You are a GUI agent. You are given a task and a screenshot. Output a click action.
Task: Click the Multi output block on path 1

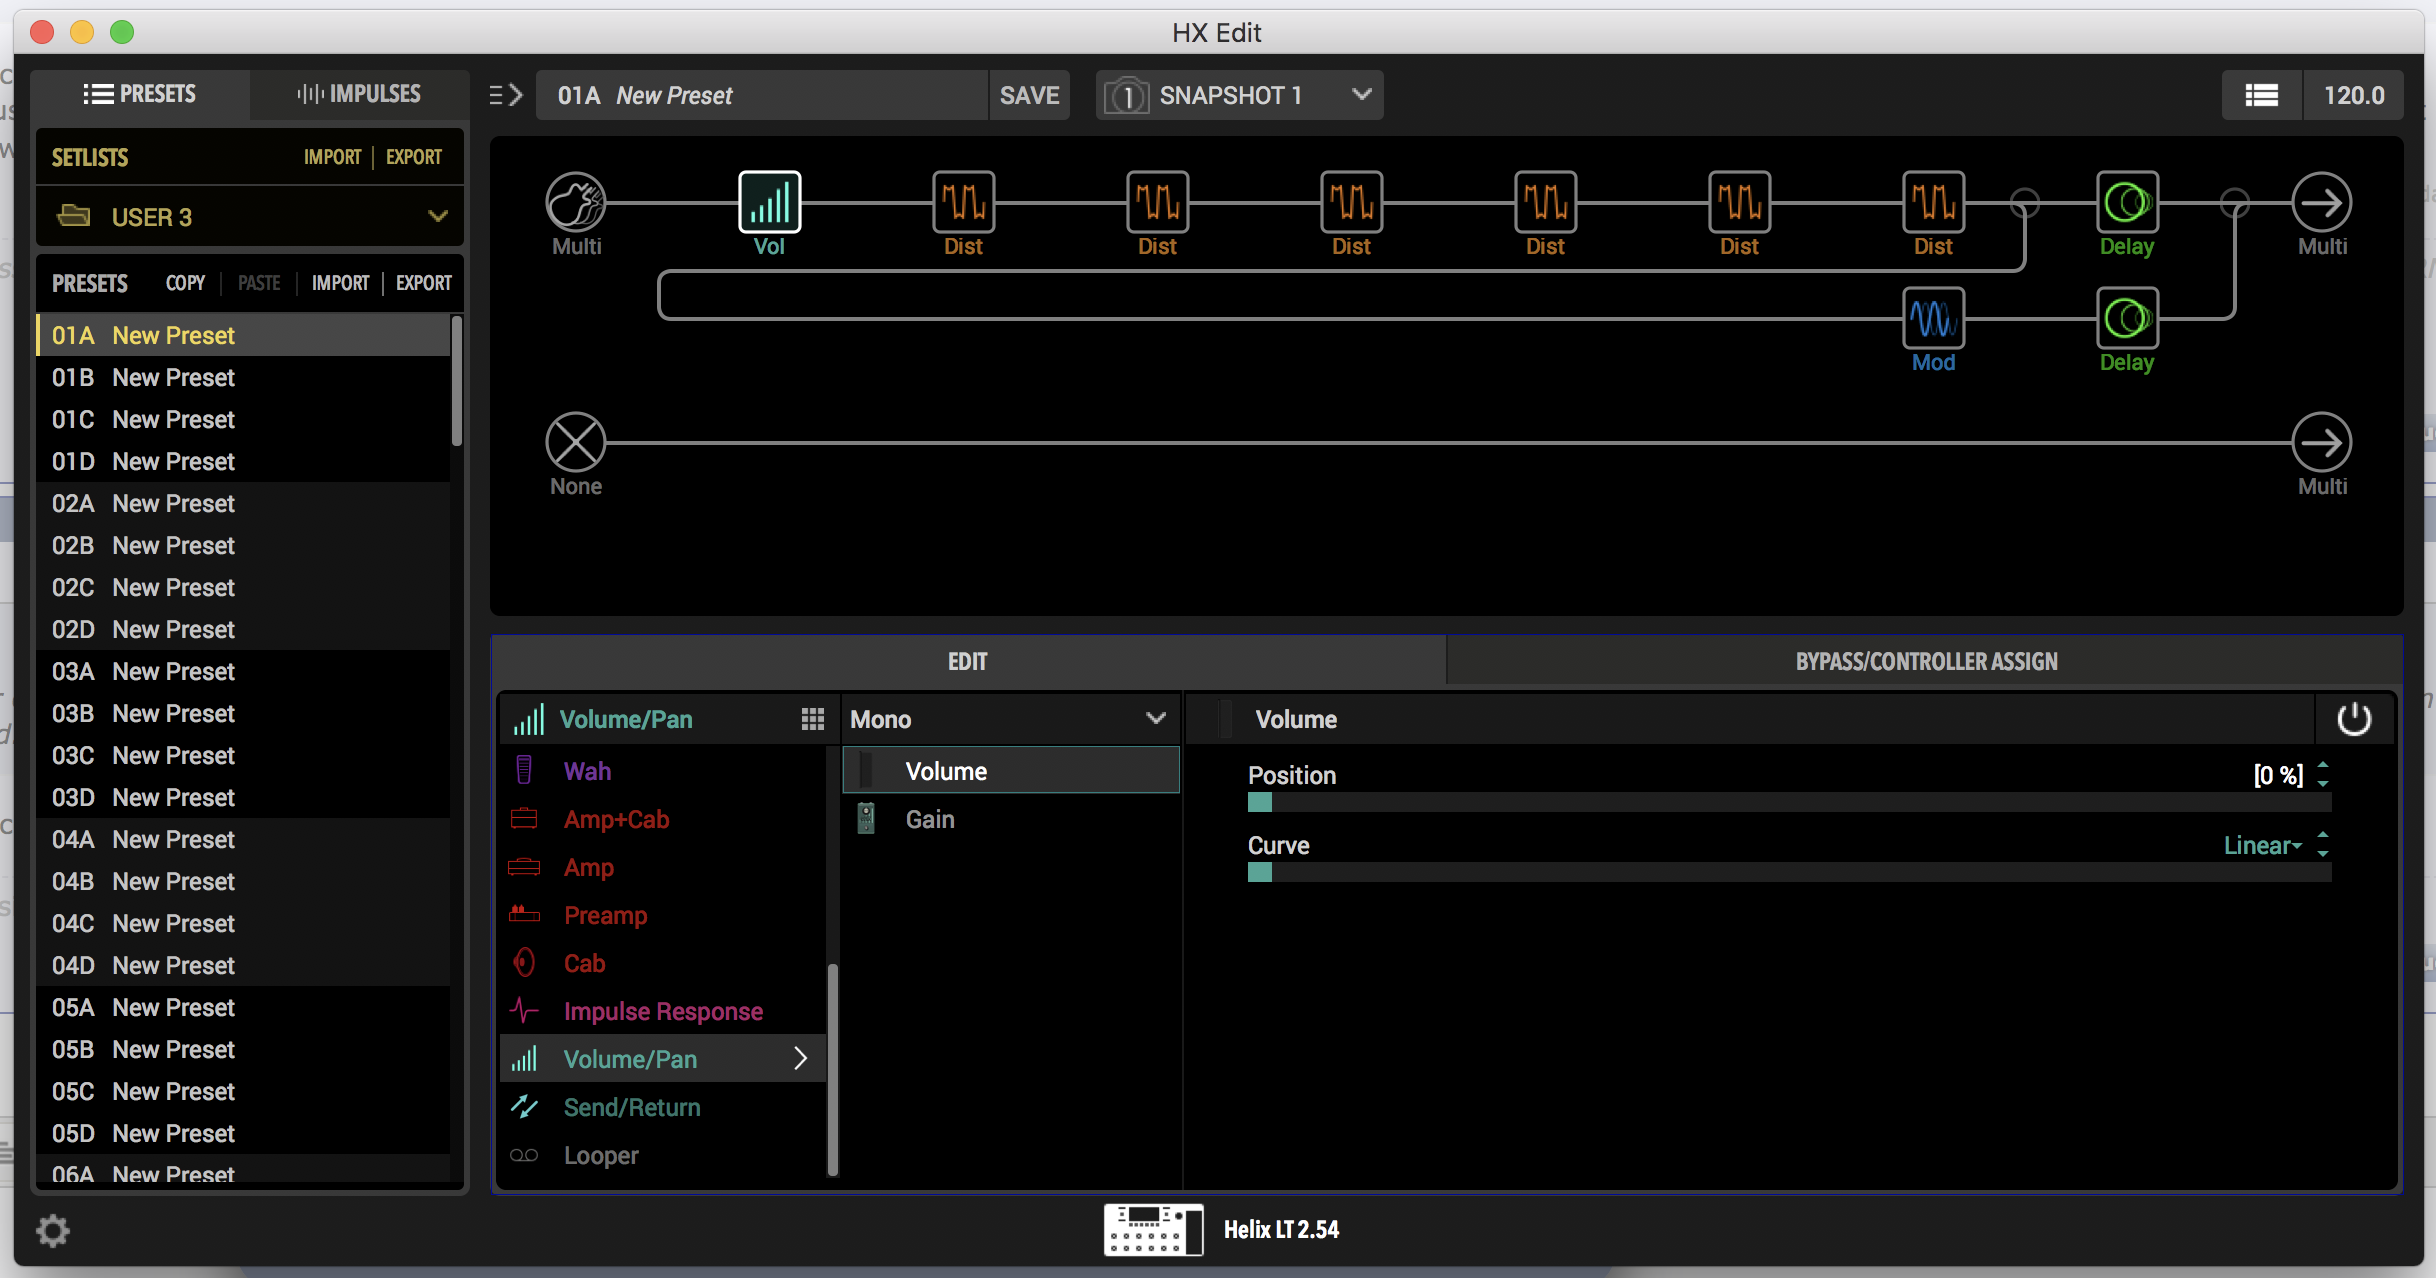tap(2321, 202)
